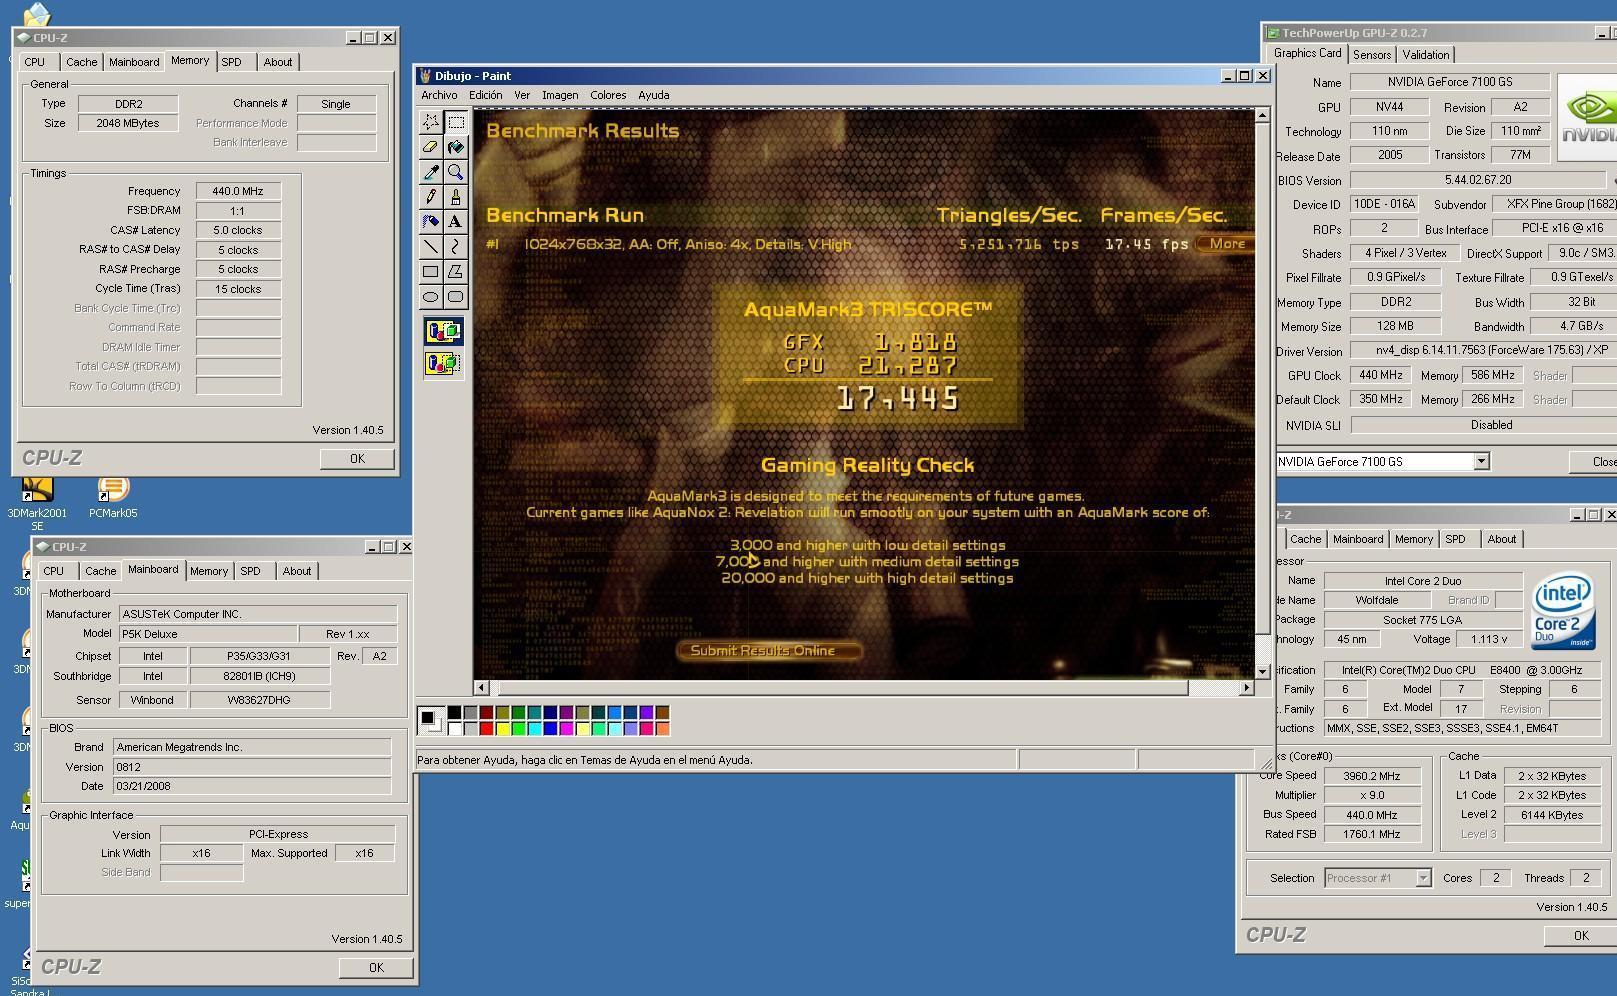
Task: Click the 'P5K Deluxe' model value
Action: point(207,634)
